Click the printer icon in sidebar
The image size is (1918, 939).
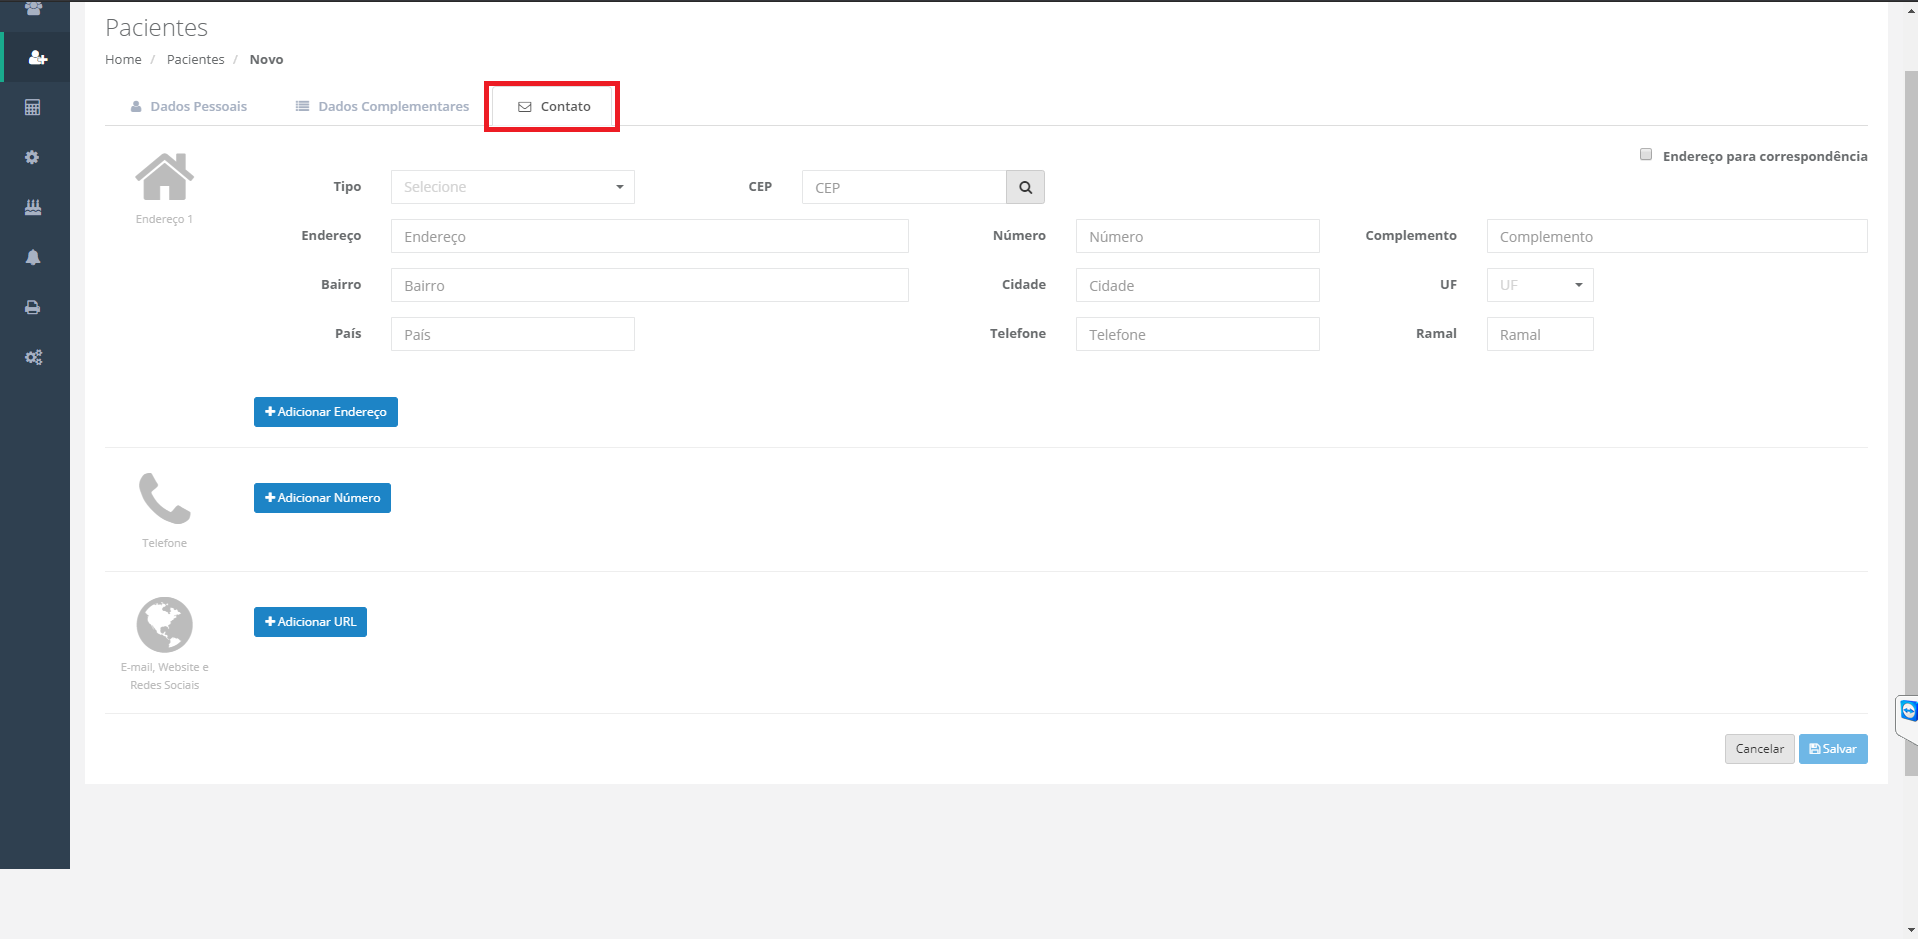pyautogui.click(x=33, y=308)
